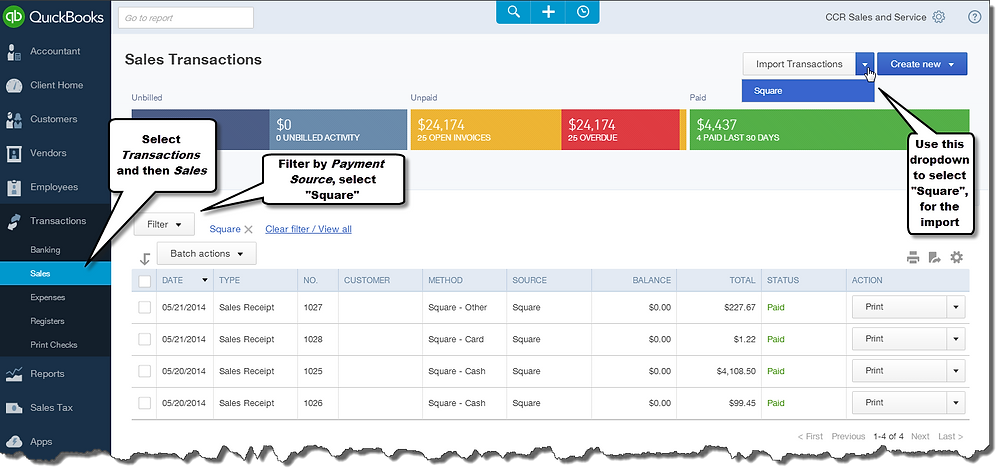This screenshot has width=1000, height=476.
Task: Open the Filter dropdown
Action: 165,225
